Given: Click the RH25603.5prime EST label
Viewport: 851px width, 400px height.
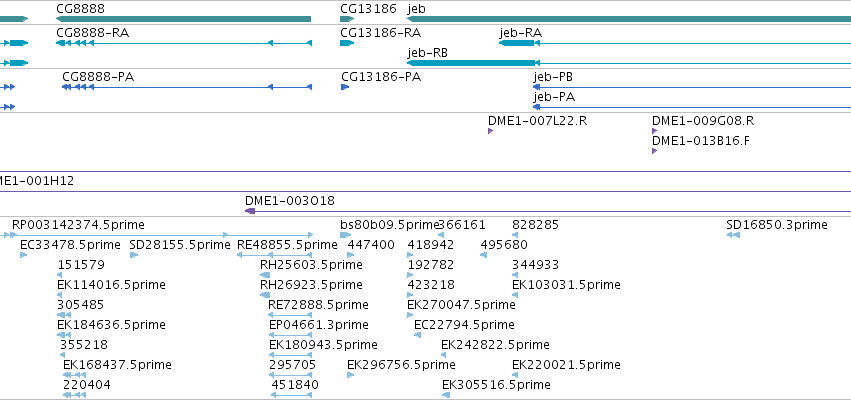Looking at the screenshot, I should click(312, 265).
